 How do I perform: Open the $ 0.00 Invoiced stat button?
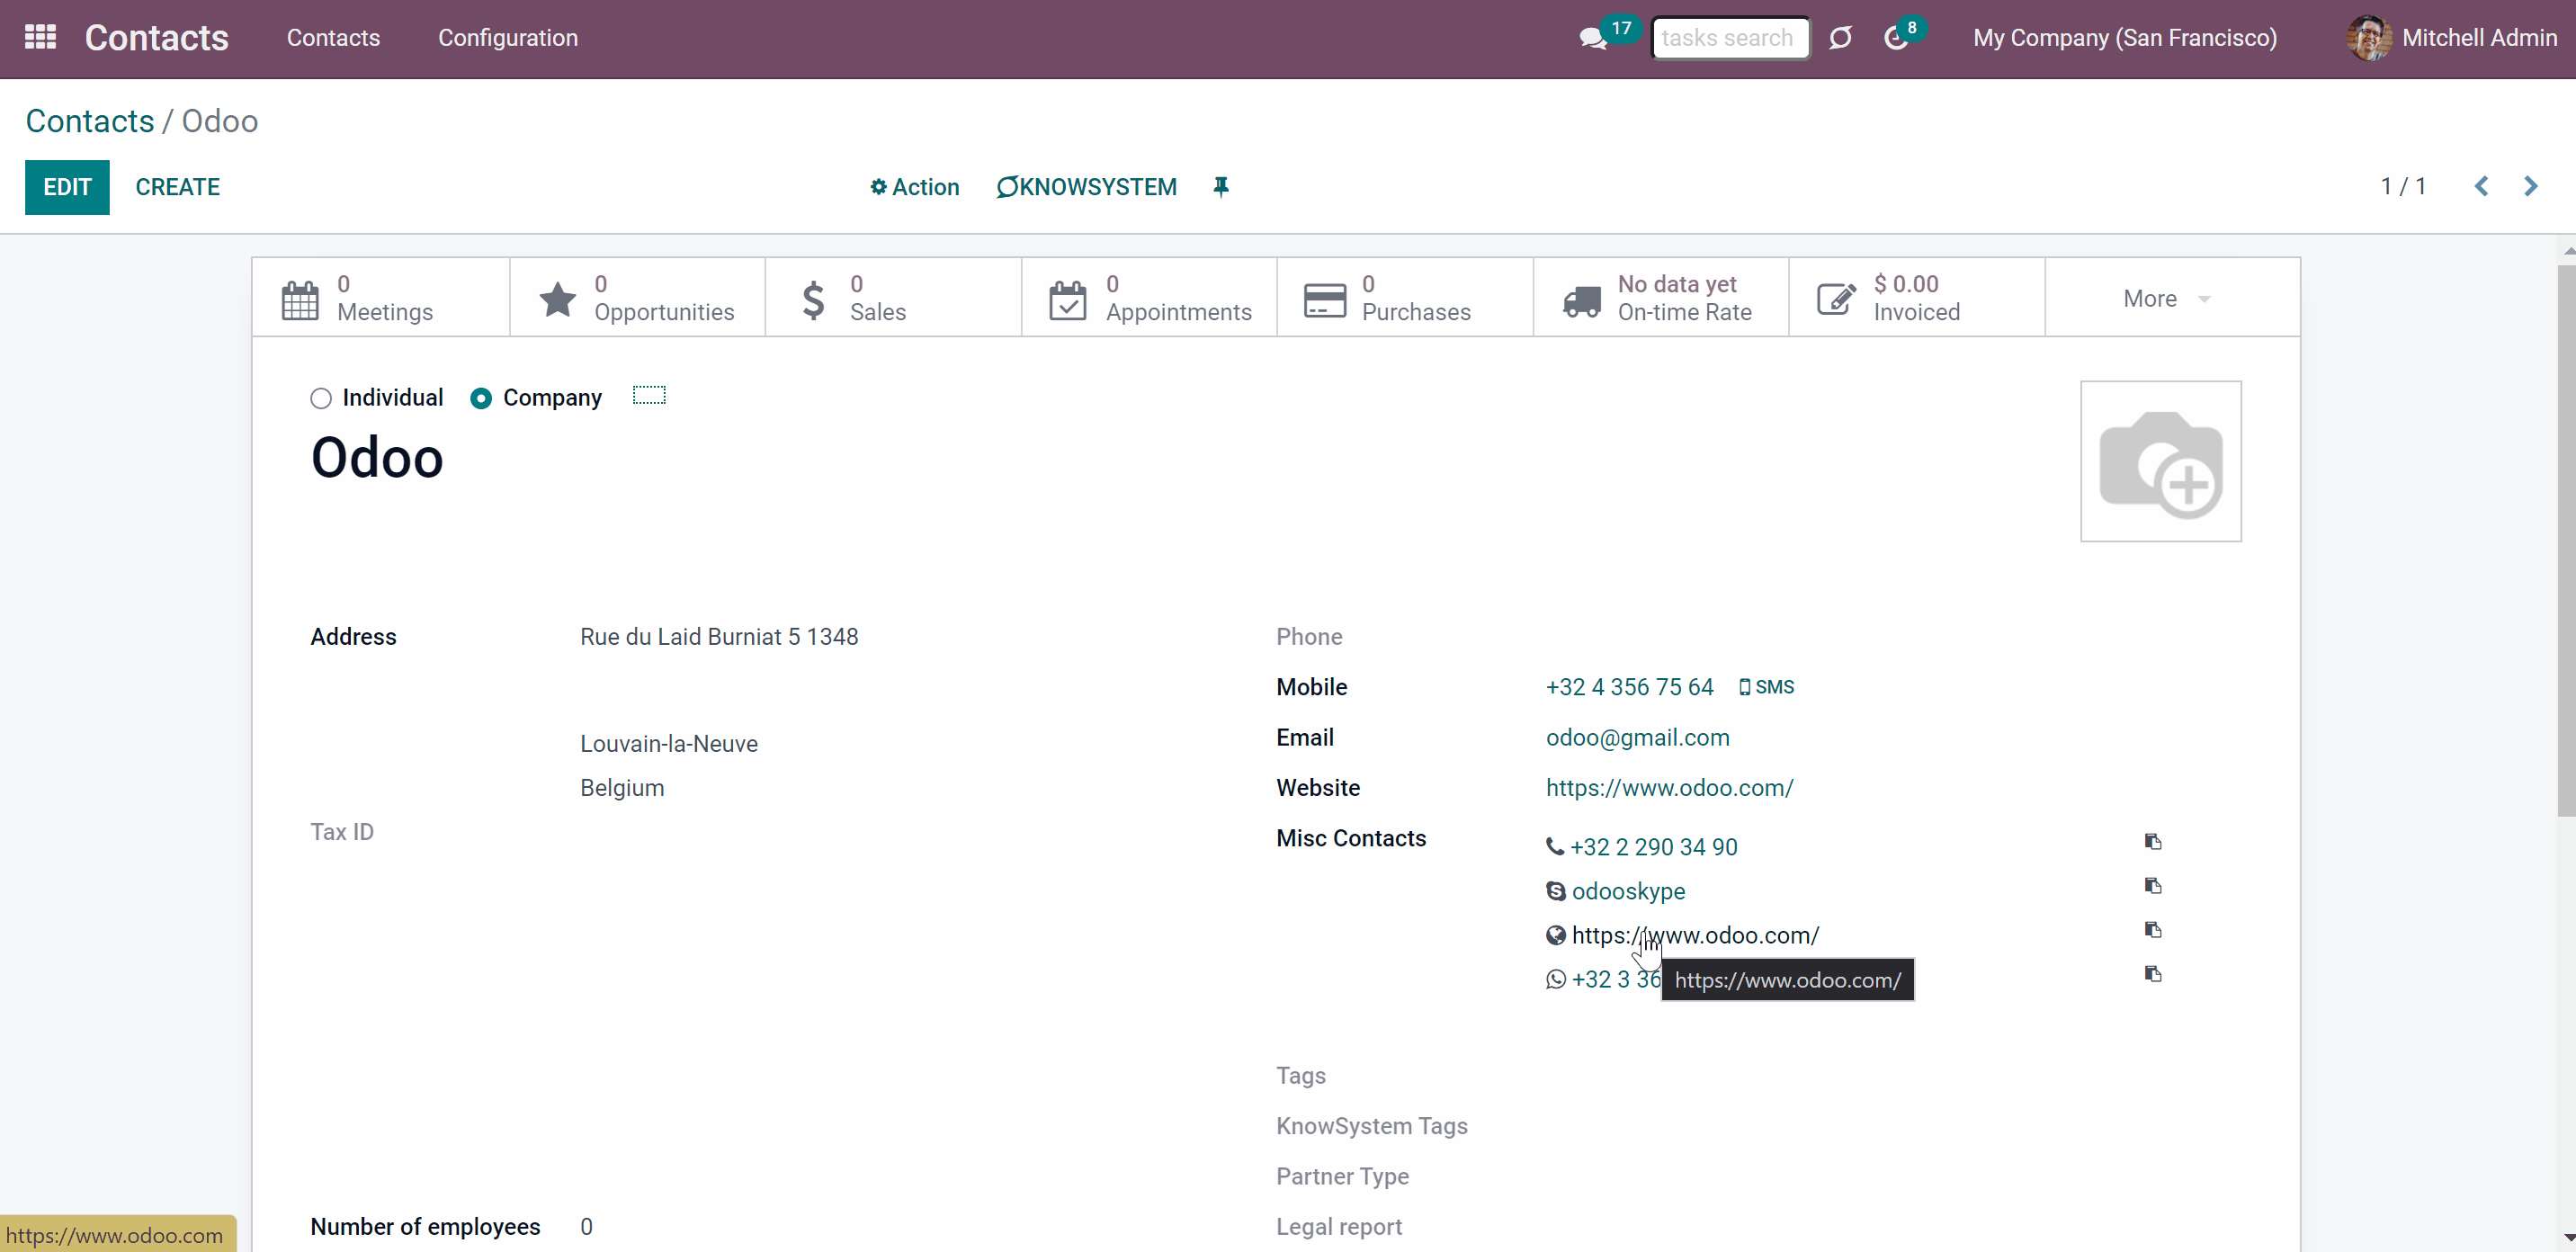click(x=1918, y=298)
